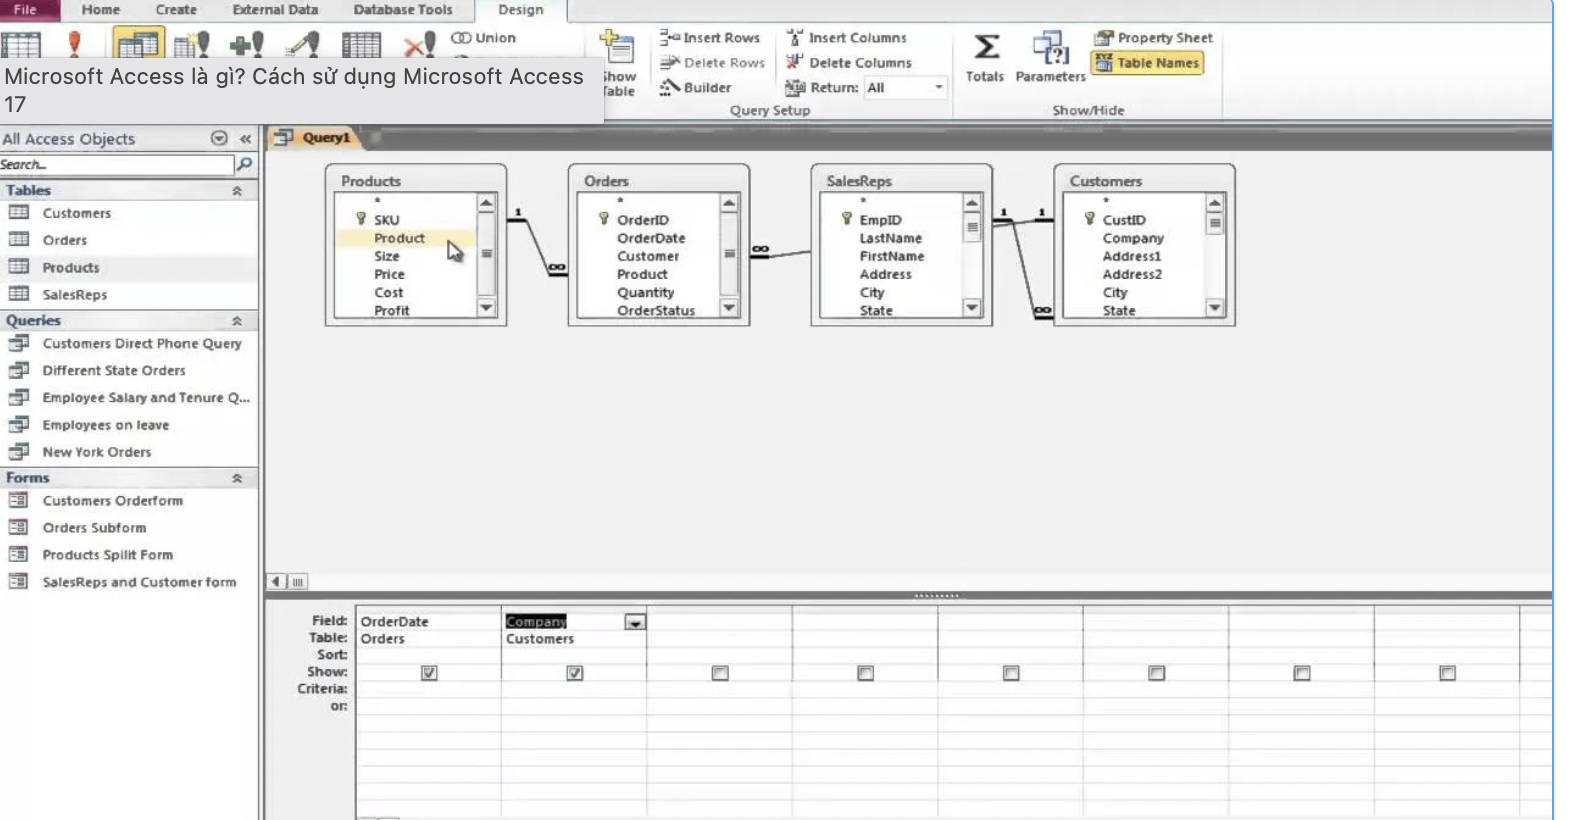Open the Property Sheet

(x=1153, y=38)
